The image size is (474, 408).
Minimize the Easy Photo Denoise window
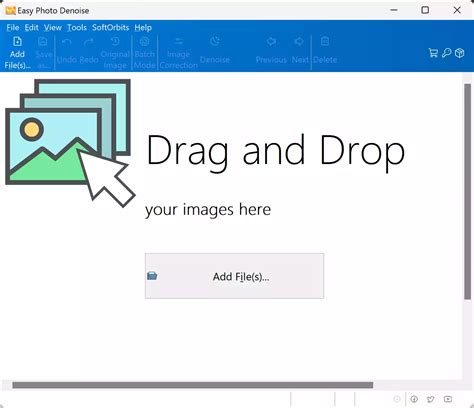pos(394,10)
